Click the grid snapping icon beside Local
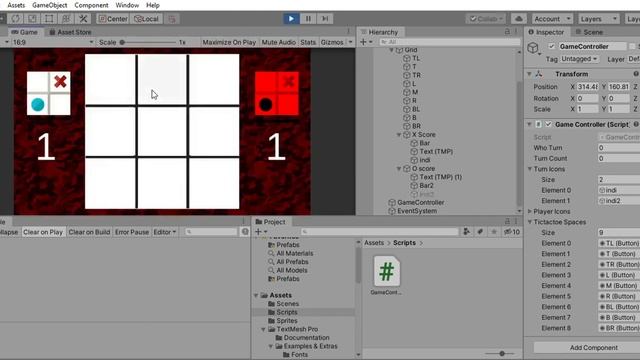 pos(172,19)
